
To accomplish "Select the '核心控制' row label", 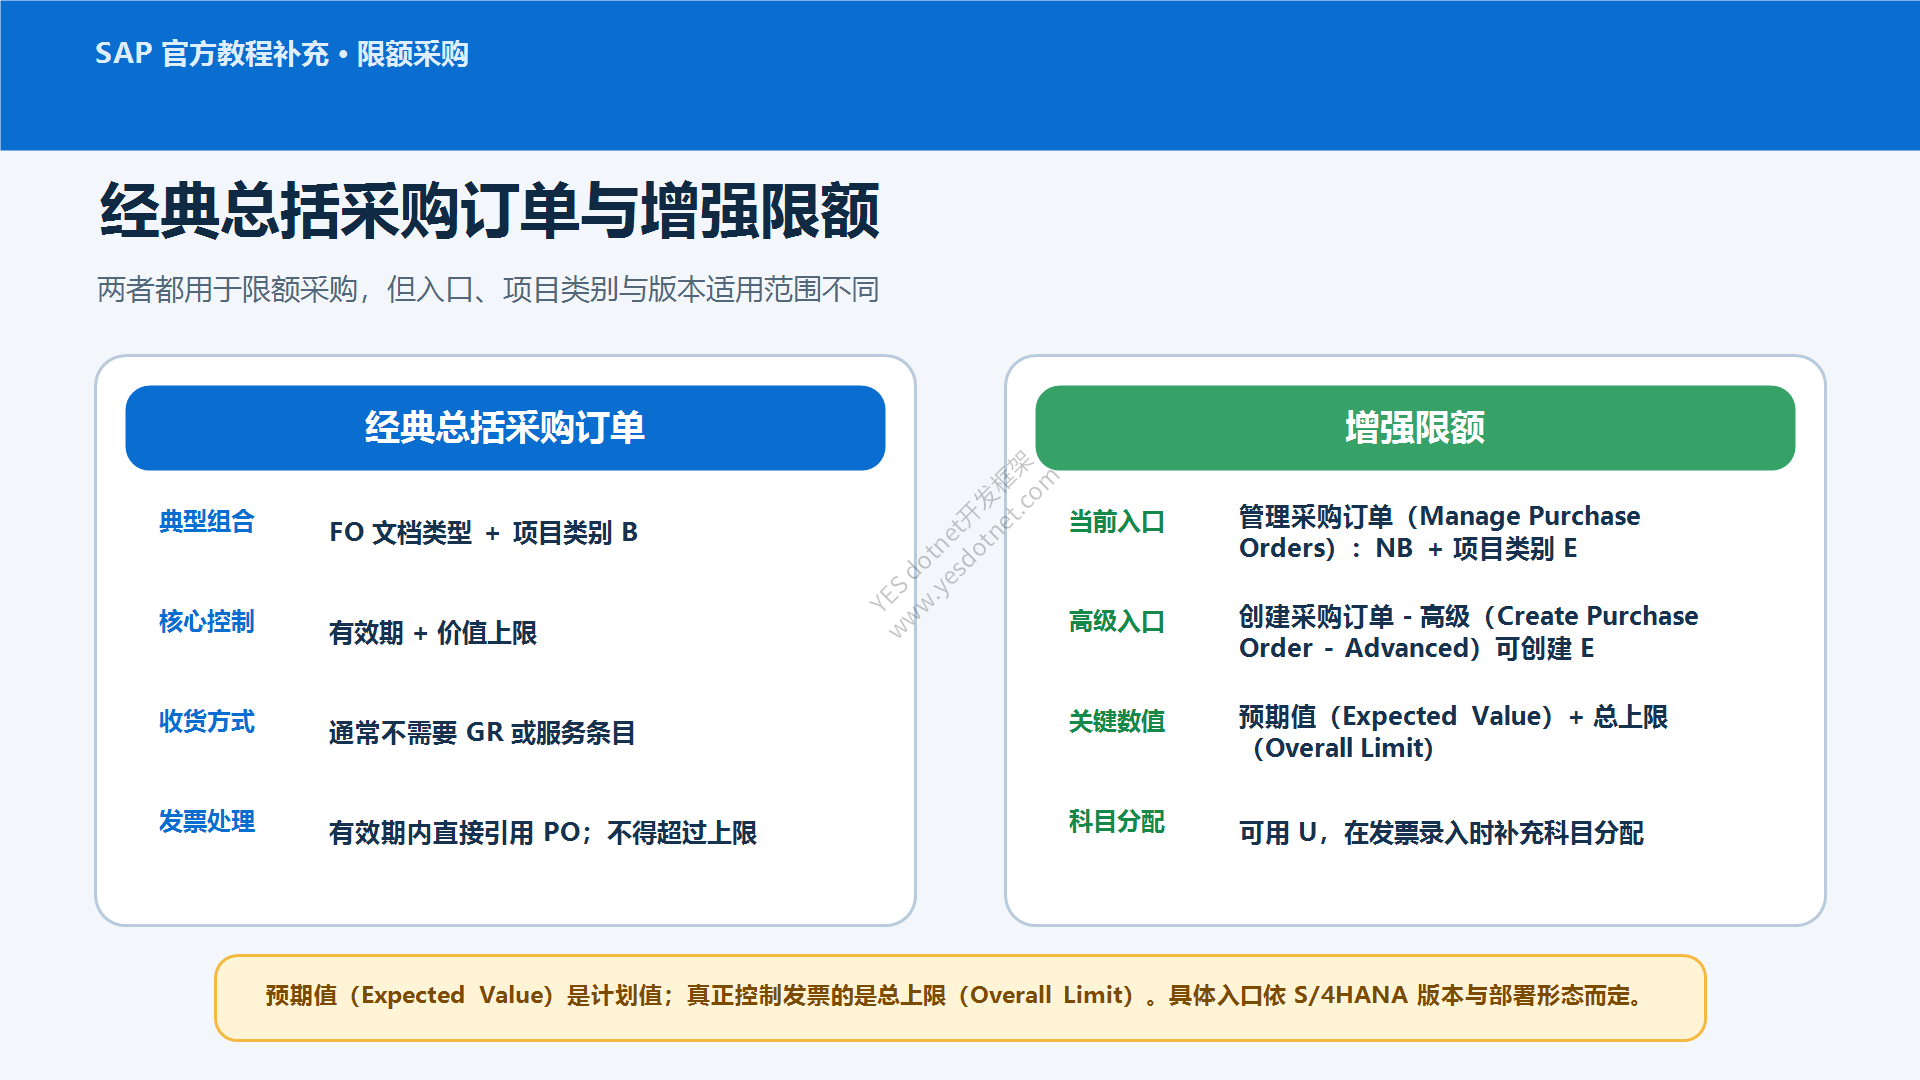I will point(207,622).
